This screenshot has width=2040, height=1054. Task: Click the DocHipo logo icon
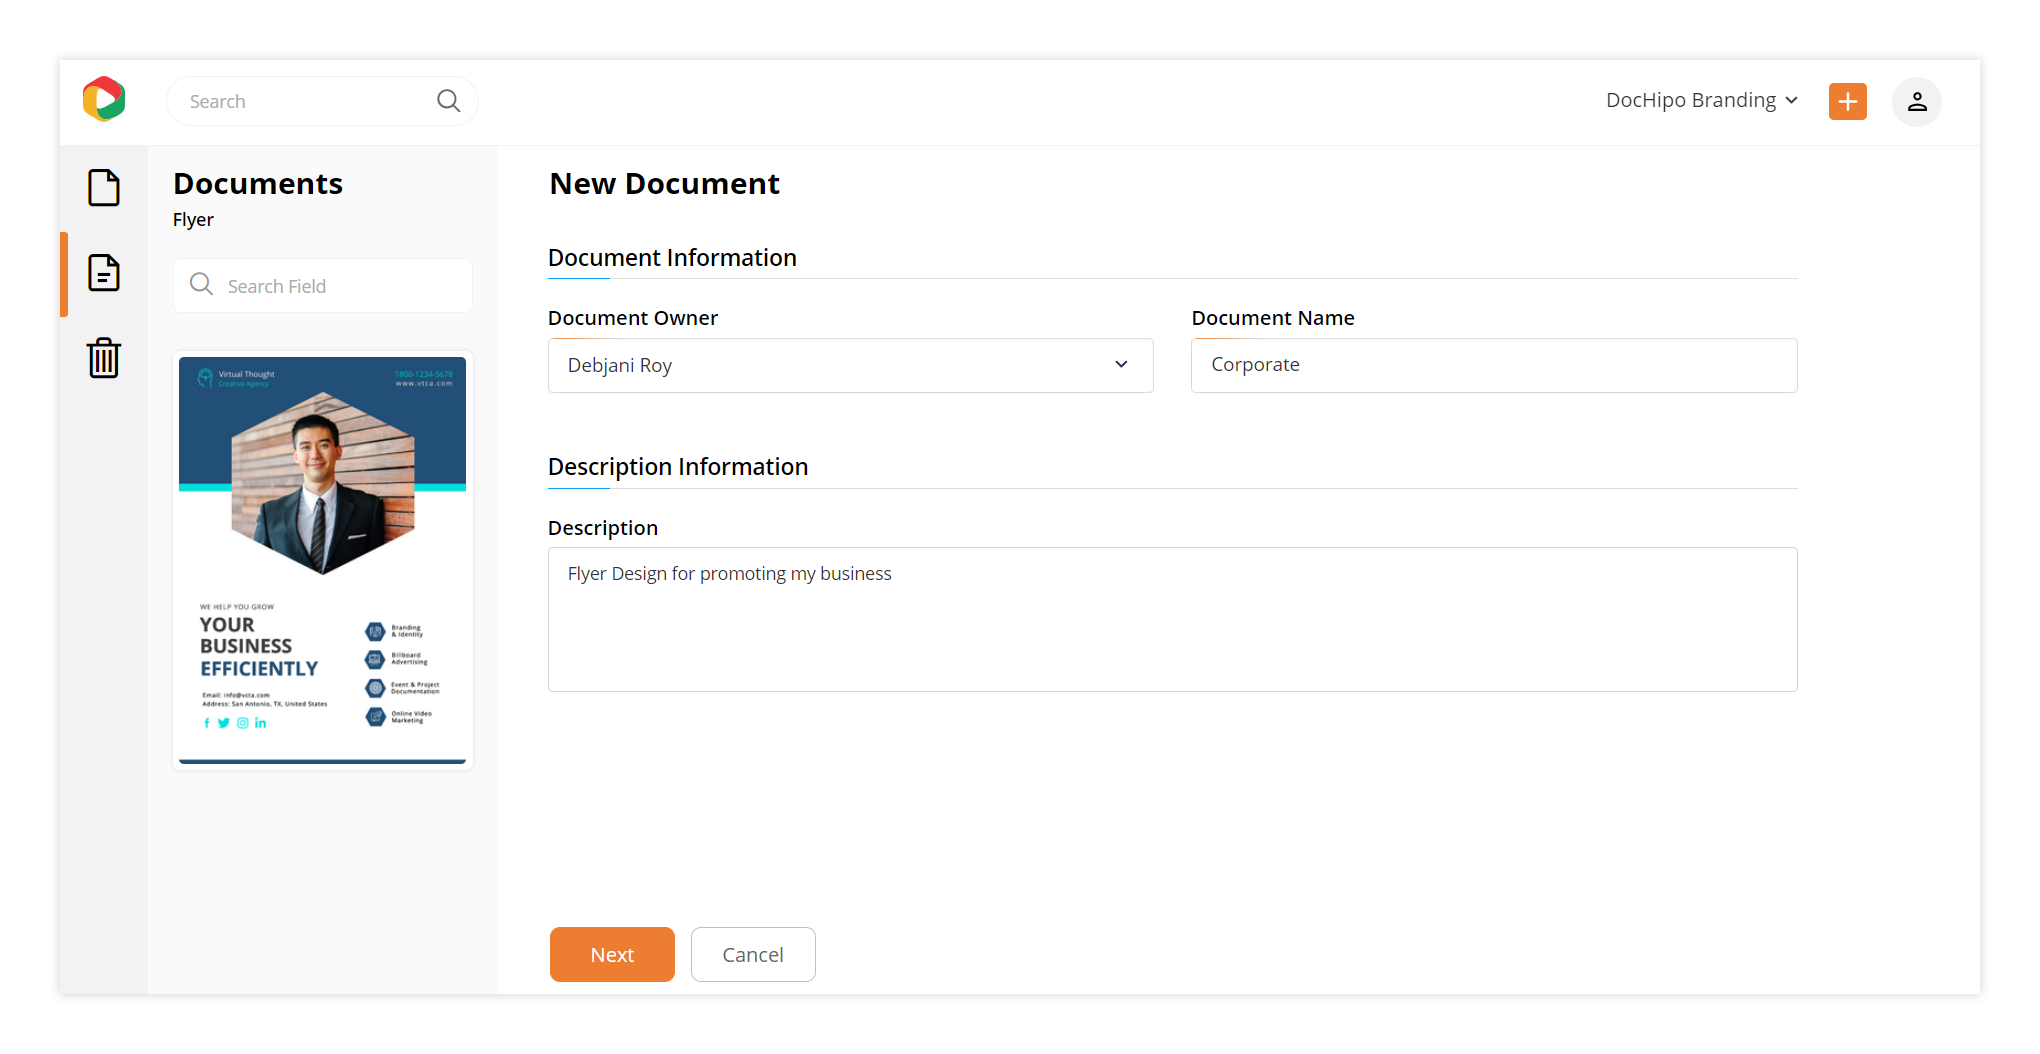104,99
